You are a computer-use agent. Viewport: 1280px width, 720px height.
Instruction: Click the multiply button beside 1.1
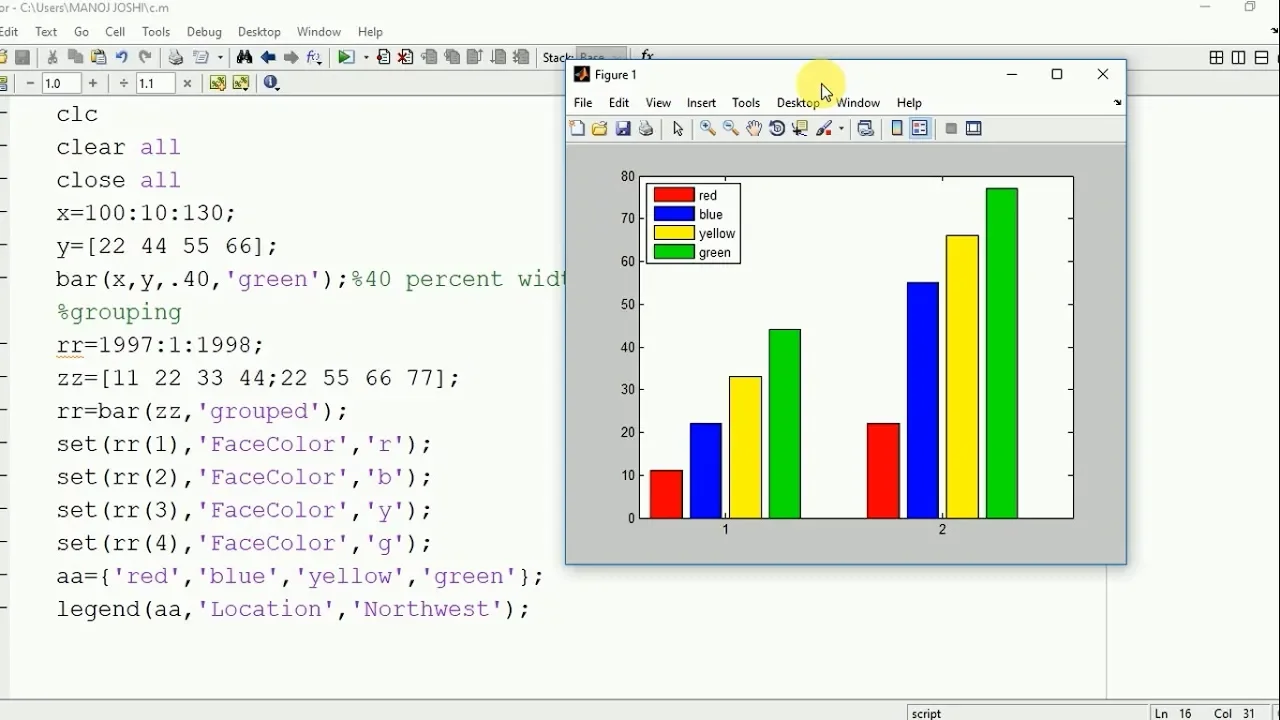coord(187,84)
